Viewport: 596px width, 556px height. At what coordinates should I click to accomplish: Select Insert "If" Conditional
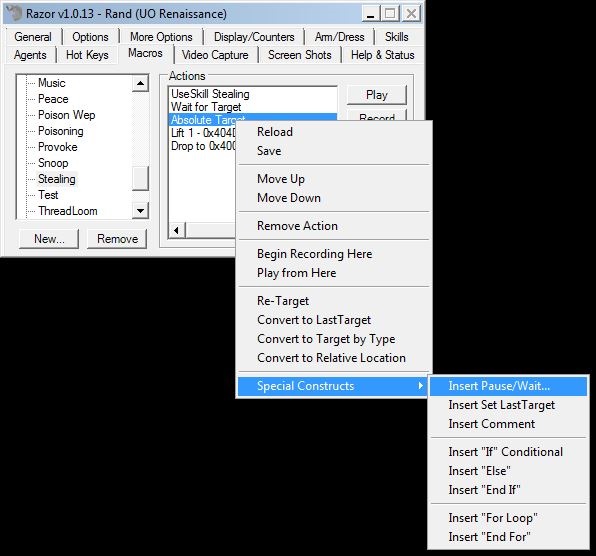coord(509,451)
